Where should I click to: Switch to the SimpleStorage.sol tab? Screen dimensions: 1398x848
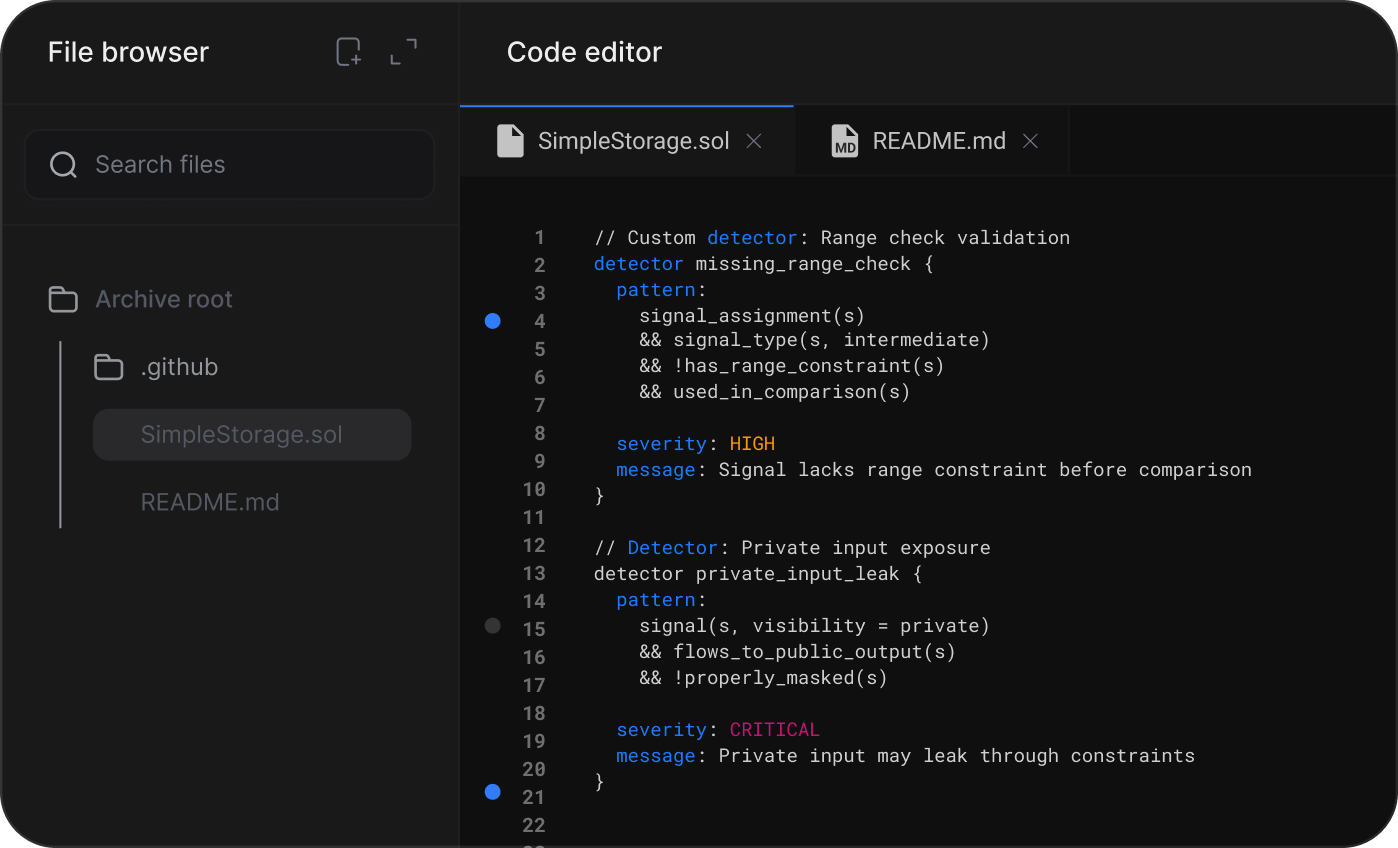[x=633, y=141]
